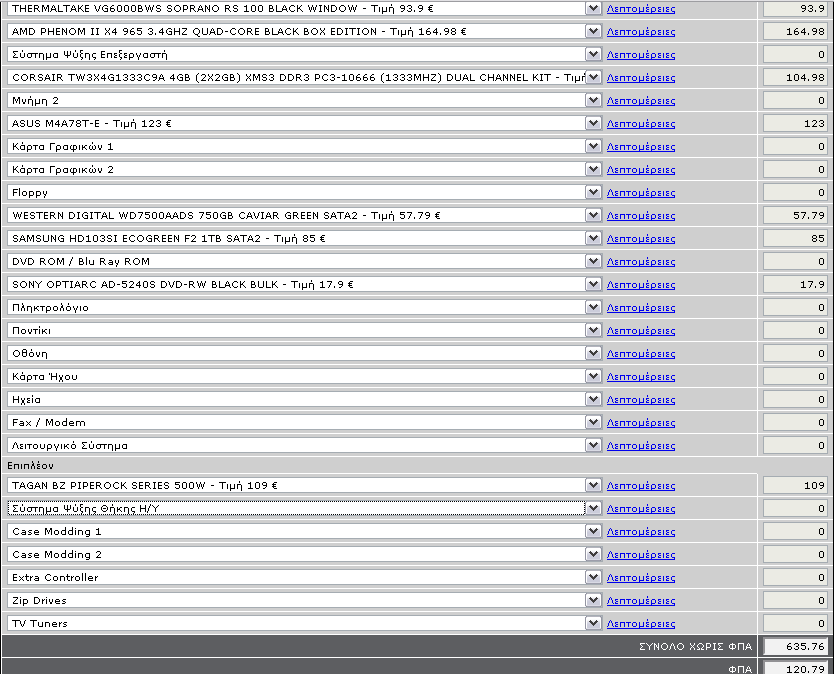Expand the Οθόνη dropdown
Viewport: 834px width, 674px height.
pos(304,353)
